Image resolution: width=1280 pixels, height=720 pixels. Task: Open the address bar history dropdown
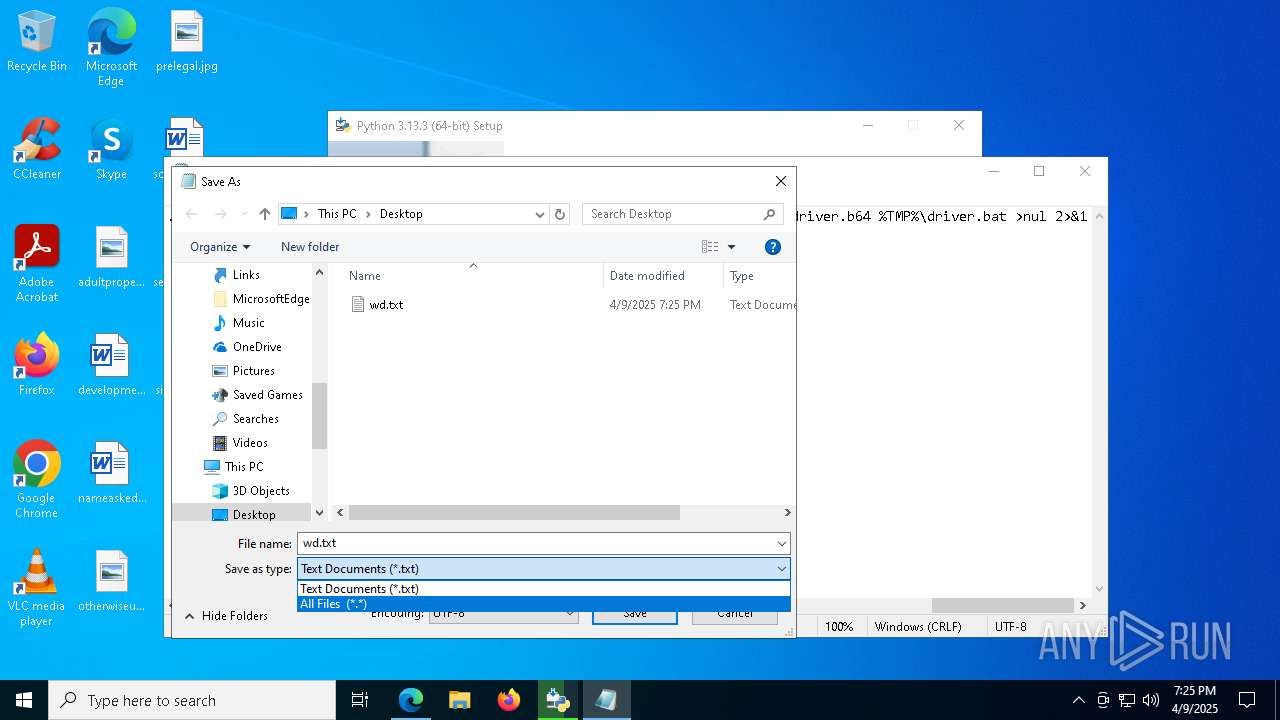540,214
